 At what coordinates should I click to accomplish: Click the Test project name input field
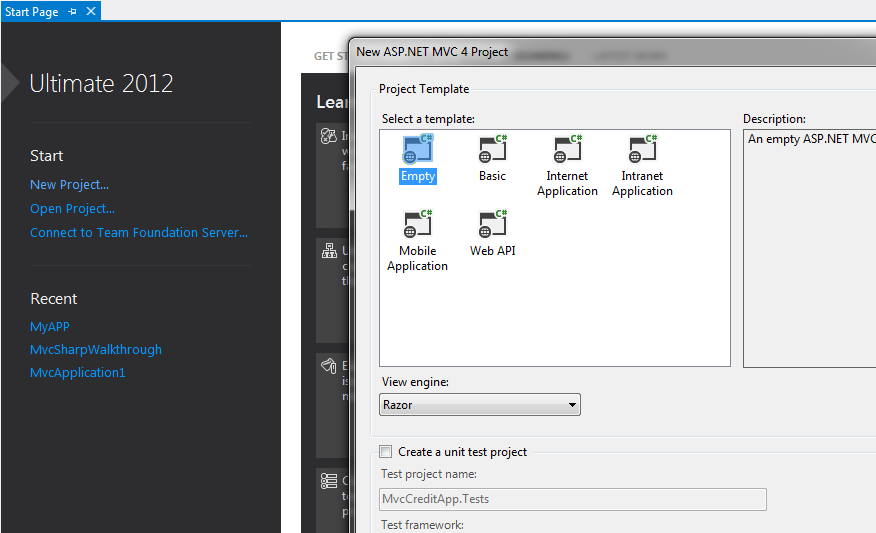coord(573,499)
